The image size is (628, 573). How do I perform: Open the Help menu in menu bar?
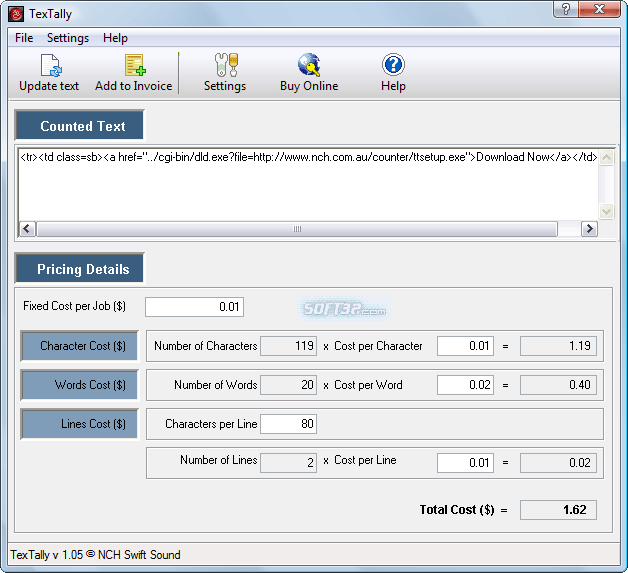pos(115,38)
